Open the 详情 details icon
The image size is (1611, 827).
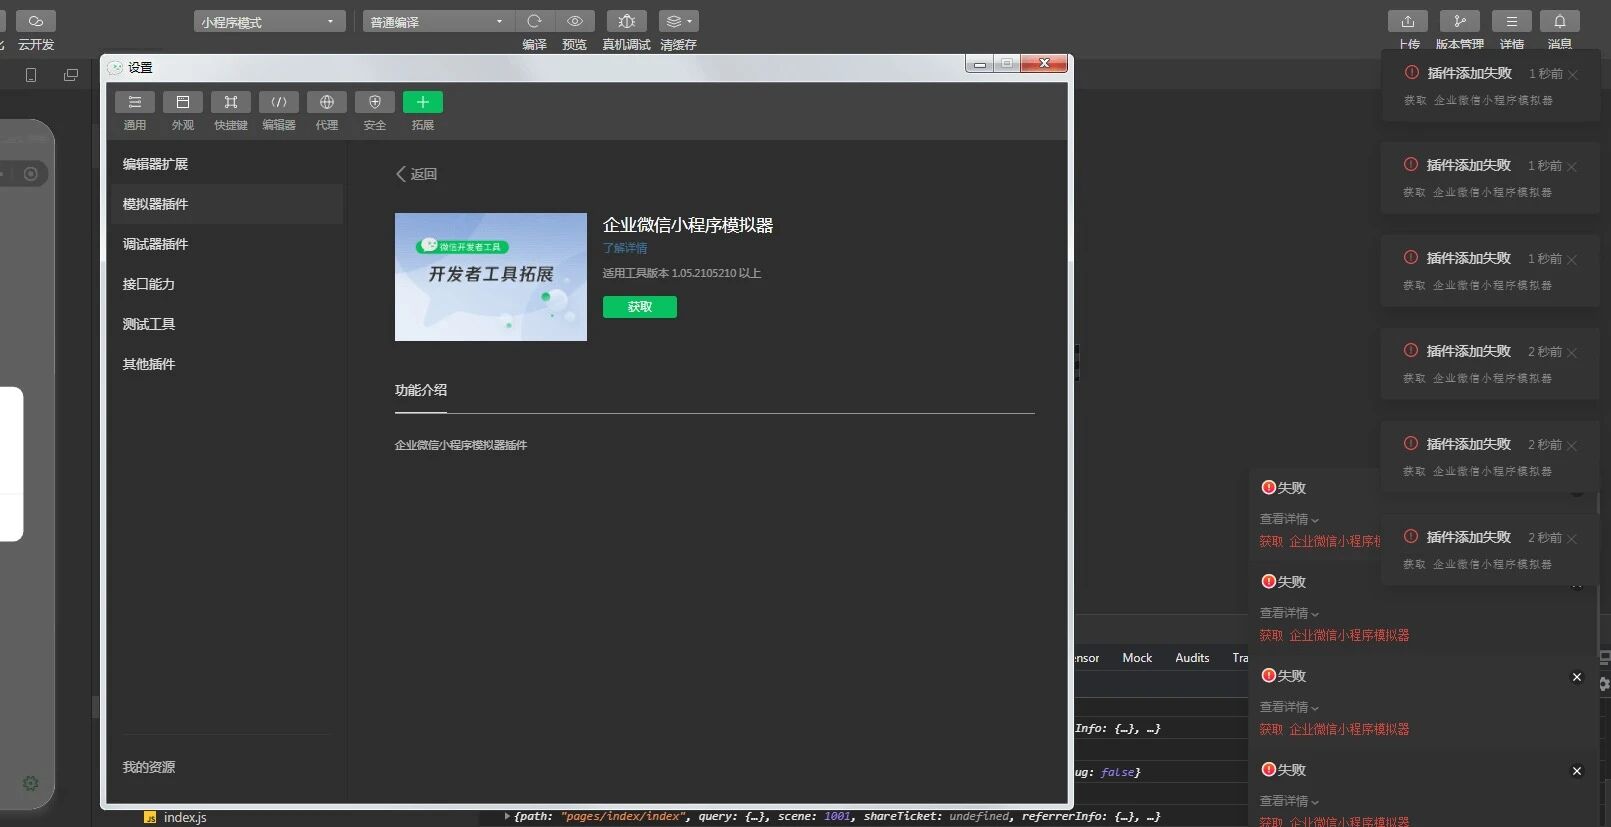click(1512, 21)
